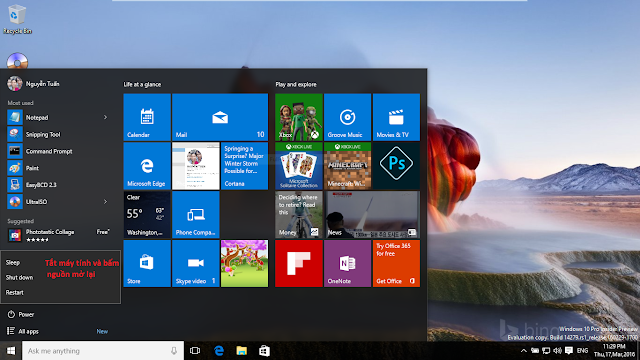Expand the Notepad jump list arrow
This screenshot has height=360, width=640.
tap(105, 118)
